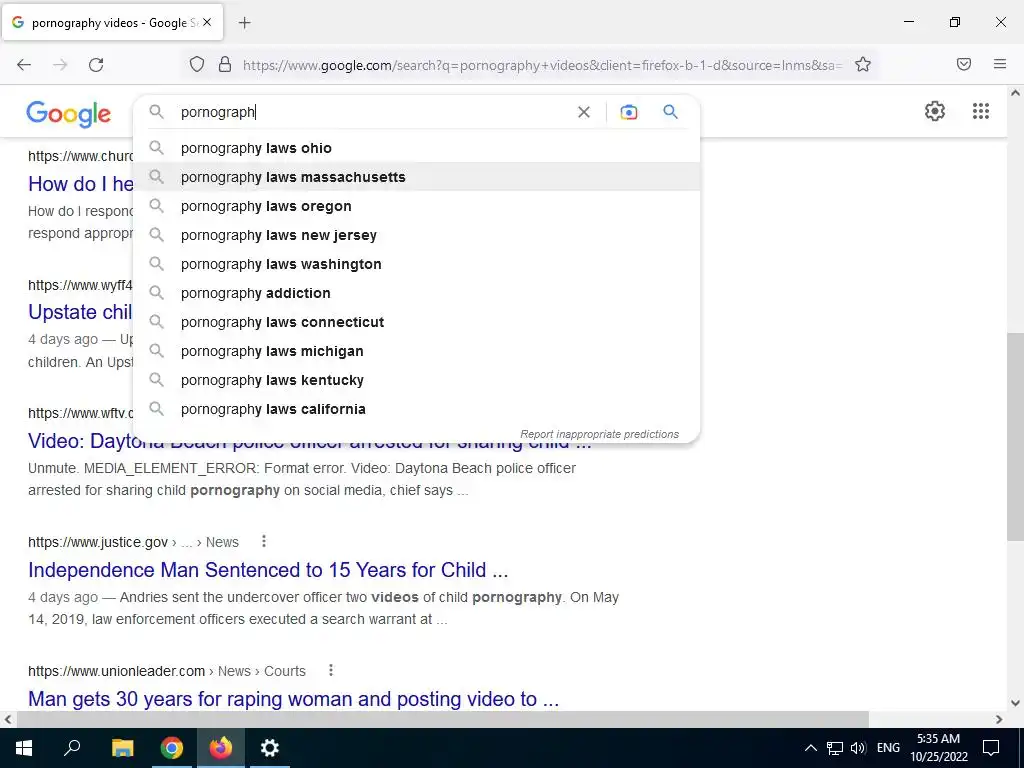Search by image with camera icon
1024x768 pixels.
click(x=628, y=112)
